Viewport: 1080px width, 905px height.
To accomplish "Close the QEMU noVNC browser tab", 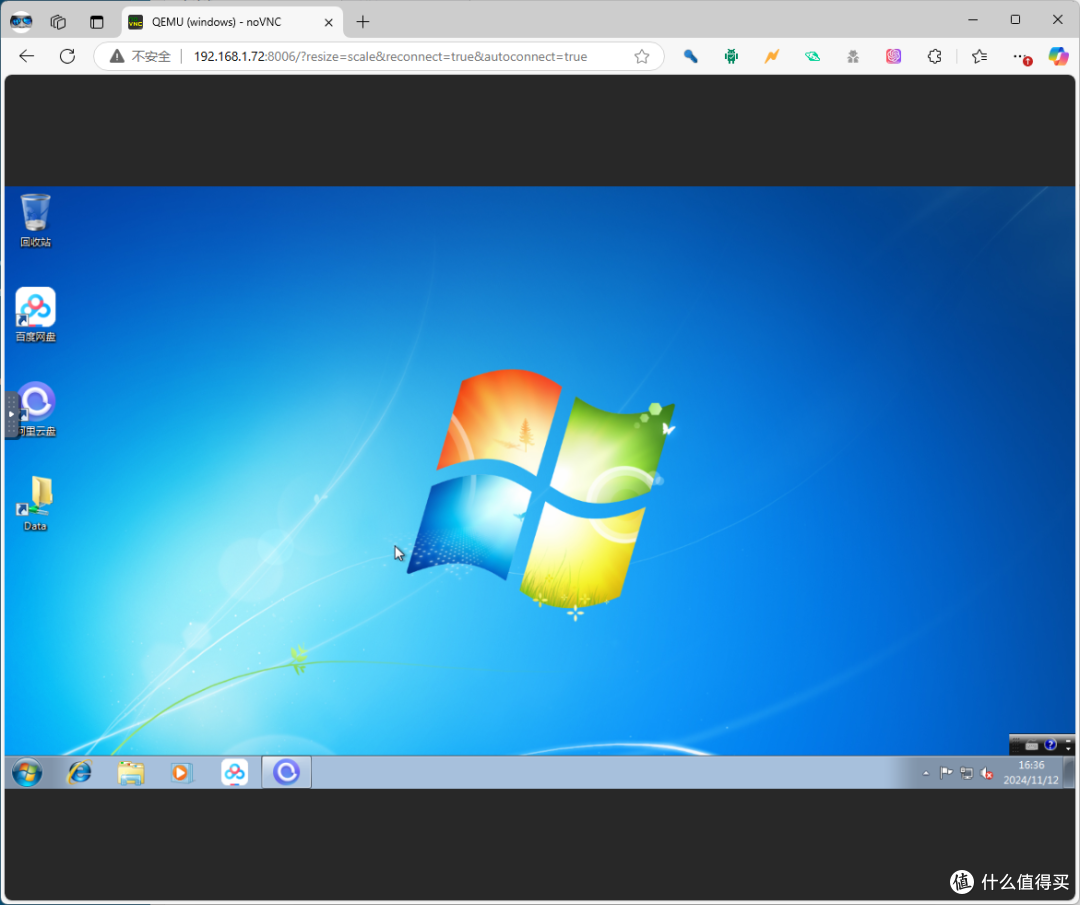I will [329, 22].
